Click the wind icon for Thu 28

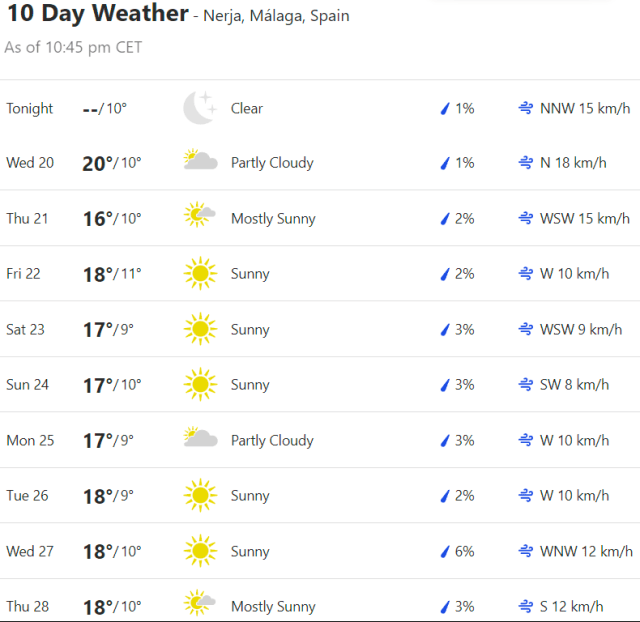(x=525, y=606)
